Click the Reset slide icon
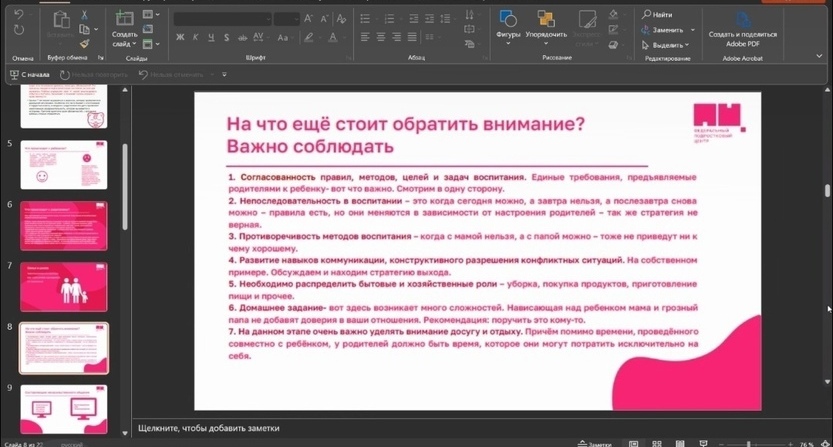This screenshot has width=833, height=447. [148, 29]
